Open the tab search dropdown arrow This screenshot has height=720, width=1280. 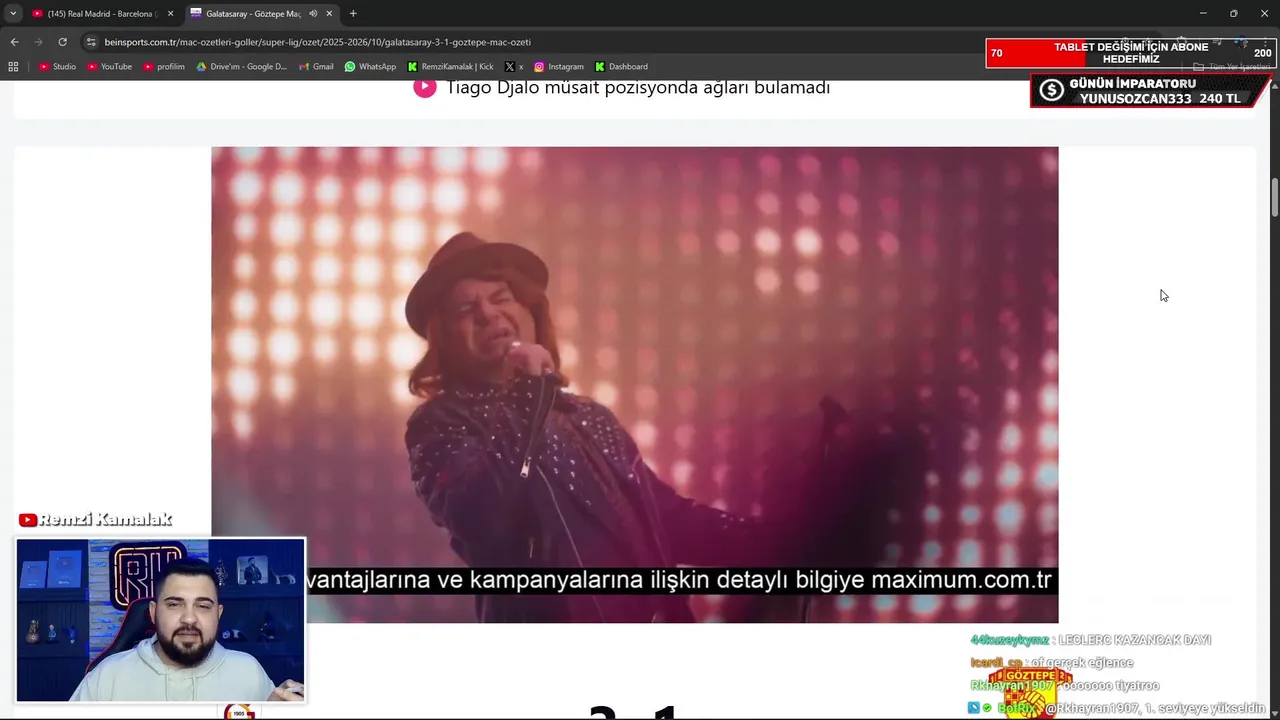(13, 13)
